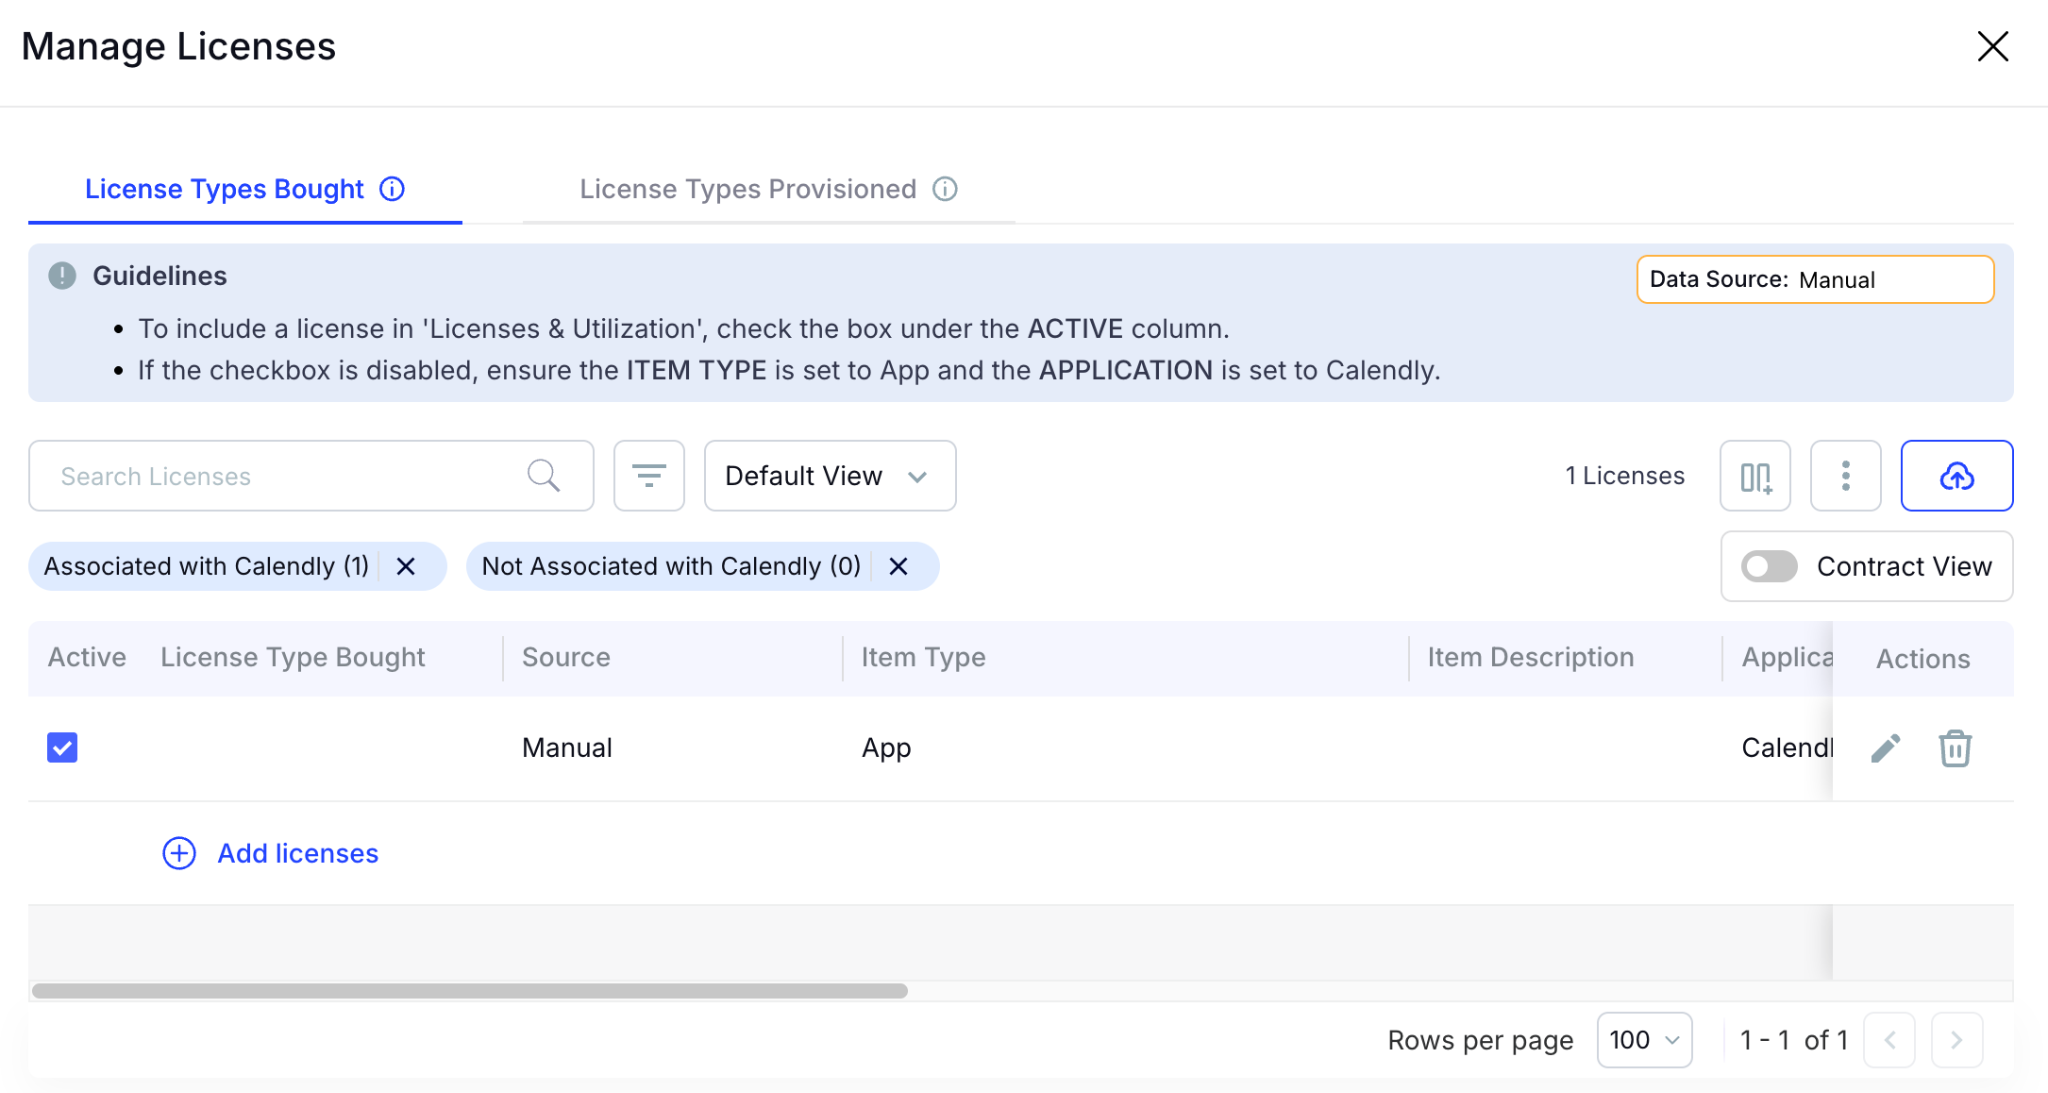Switch to License Types Provisioned tab
2048x1093 pixels.
click(x=747, y=189)
